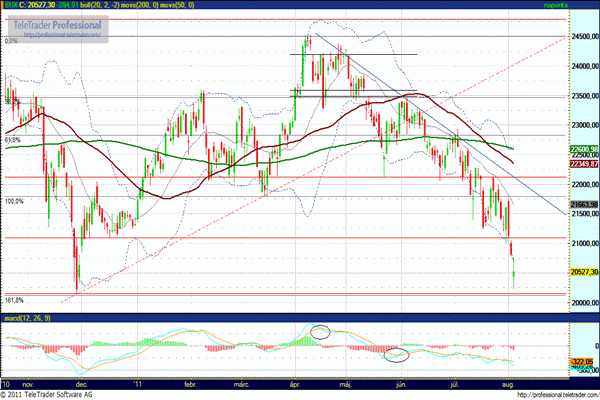Select the 61,8% Fibonacci level label
Image resolution: width=600 pixels, height=400 pixels.
coord(13,141)
